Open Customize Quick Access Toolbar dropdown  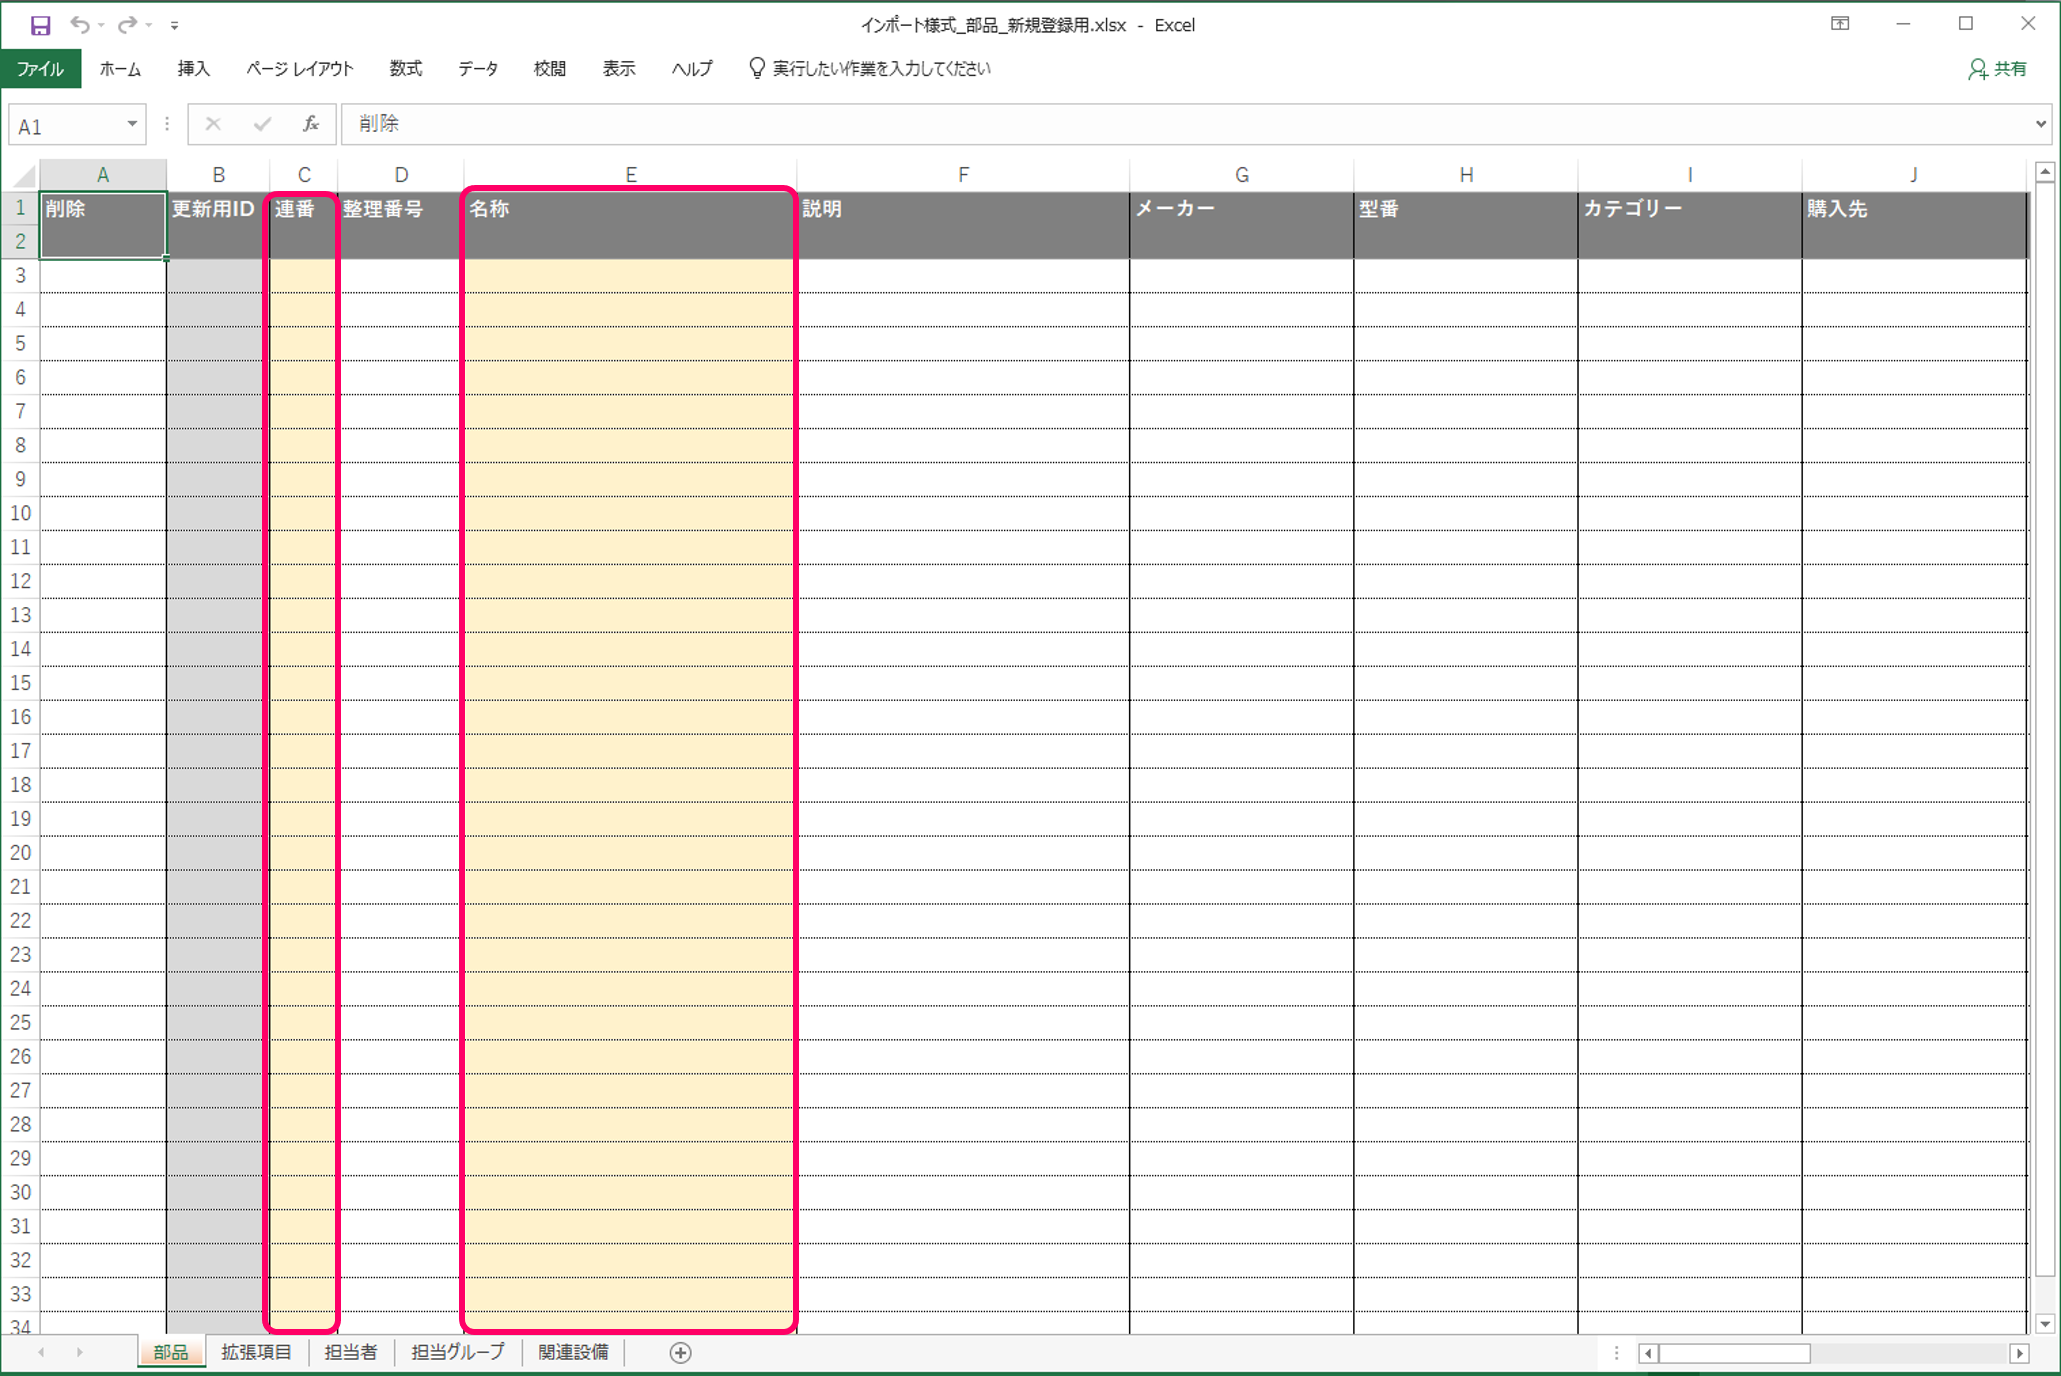tap(174, 25)
